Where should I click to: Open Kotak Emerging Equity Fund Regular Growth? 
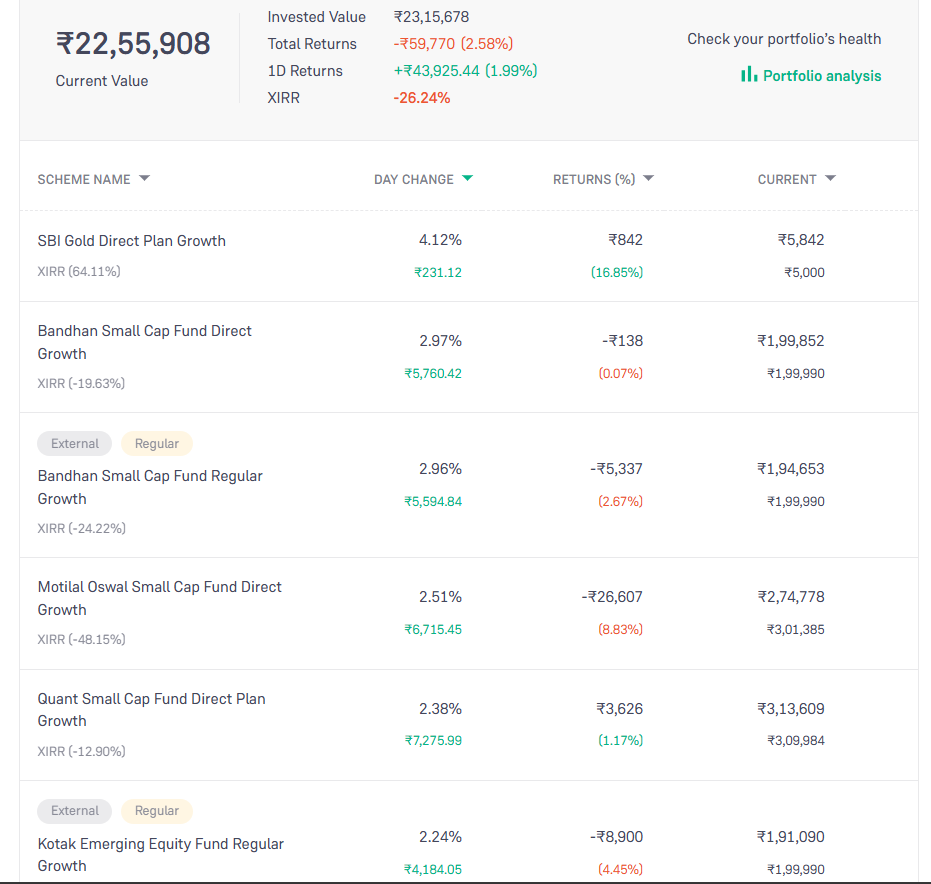click(160, 854)
